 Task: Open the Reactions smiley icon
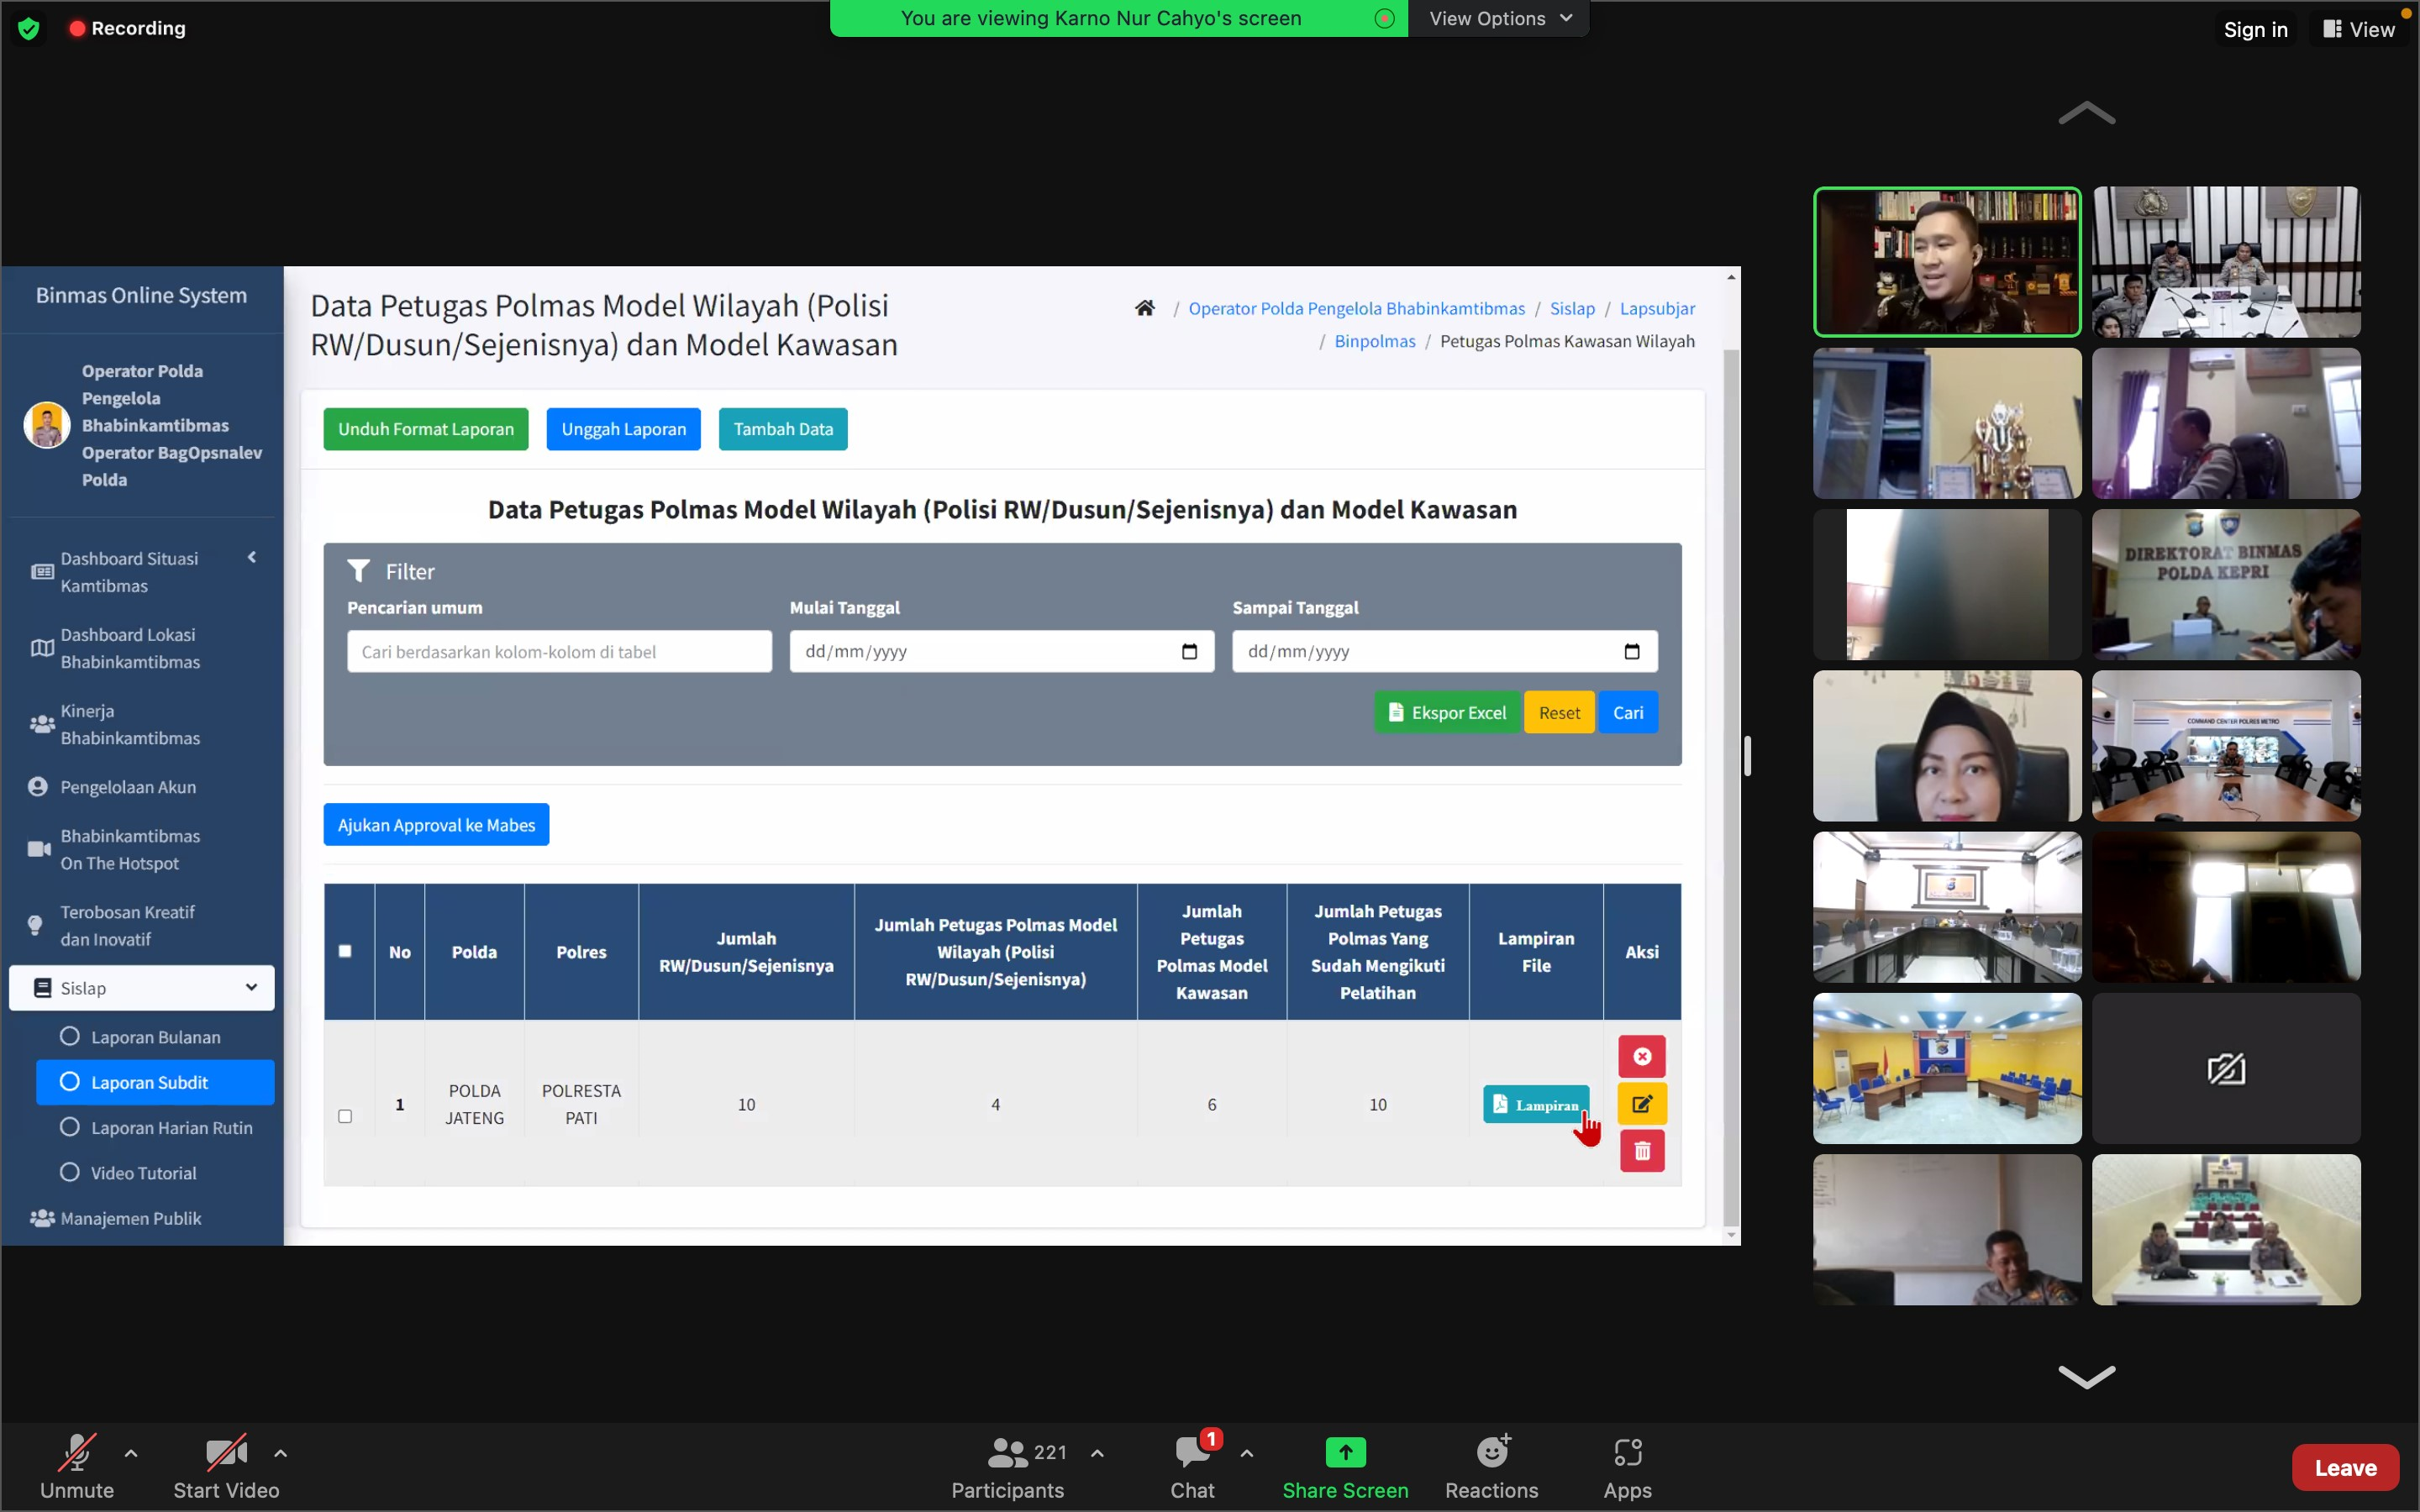[x=1491, y=1452]
